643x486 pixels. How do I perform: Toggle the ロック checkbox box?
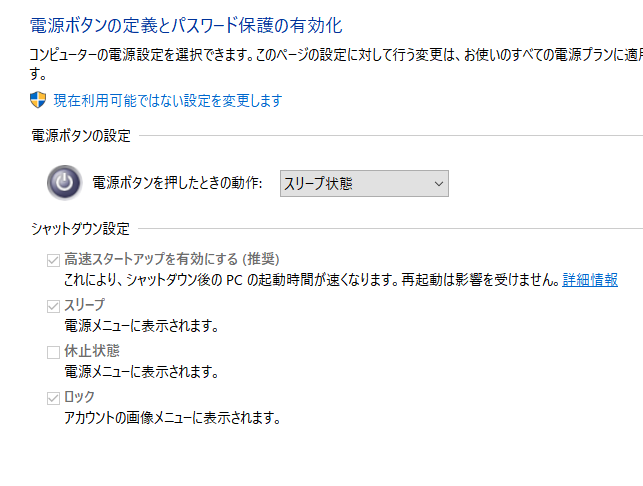[x=53, y=398]
